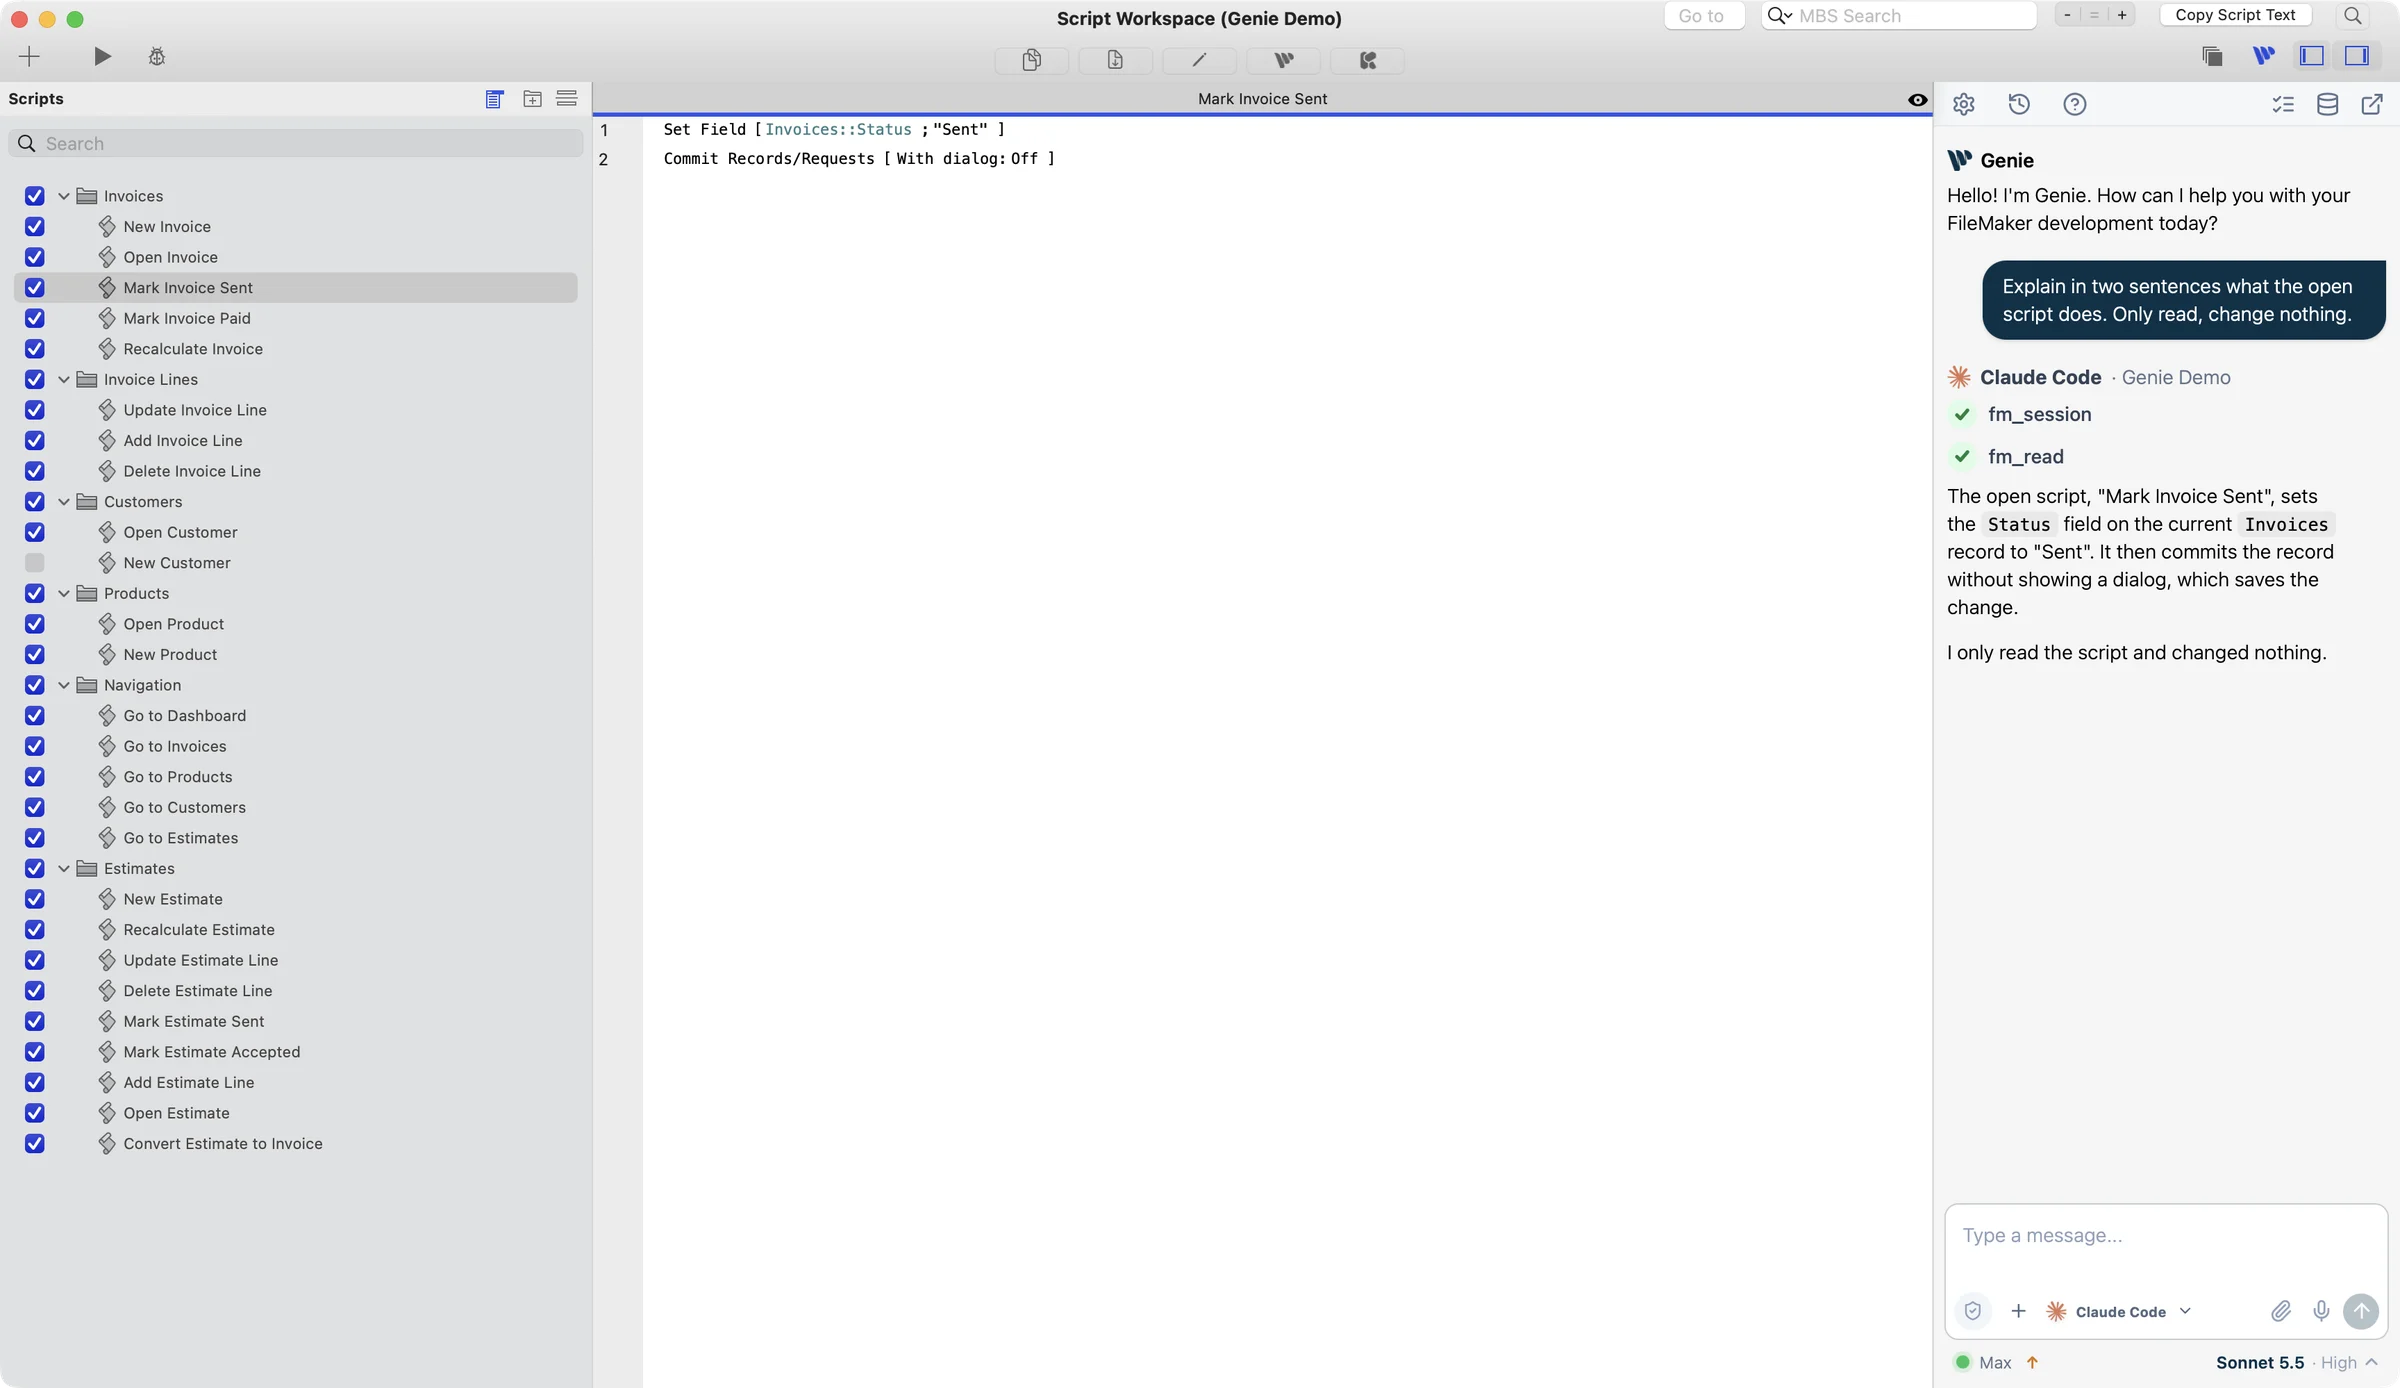Decrease size with the minus button
The image size is (2400, 1388).
click(x=2067, y=15)
